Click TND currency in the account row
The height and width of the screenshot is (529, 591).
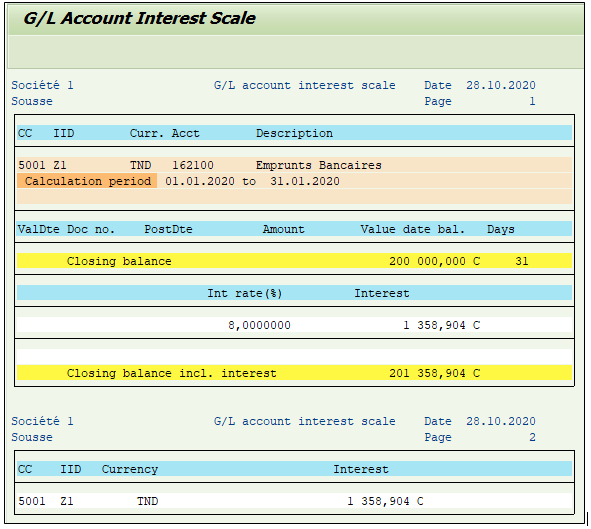[x=140, y=165]
